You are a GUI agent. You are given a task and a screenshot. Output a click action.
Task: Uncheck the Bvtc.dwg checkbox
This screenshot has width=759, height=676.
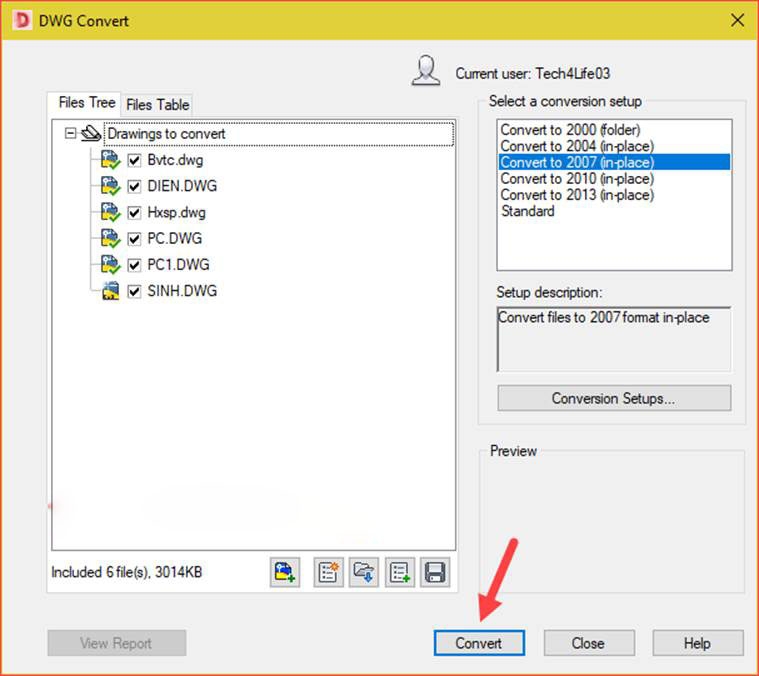134,160
